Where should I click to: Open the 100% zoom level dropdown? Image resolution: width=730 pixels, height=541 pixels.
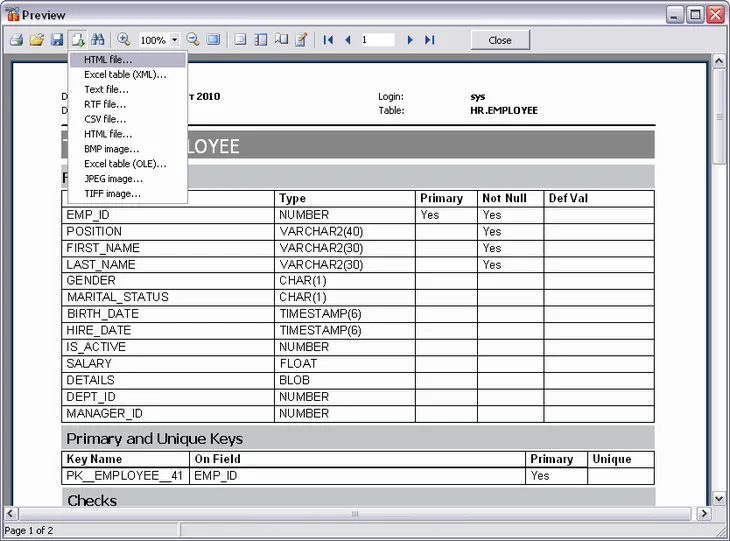click(174, 41)
